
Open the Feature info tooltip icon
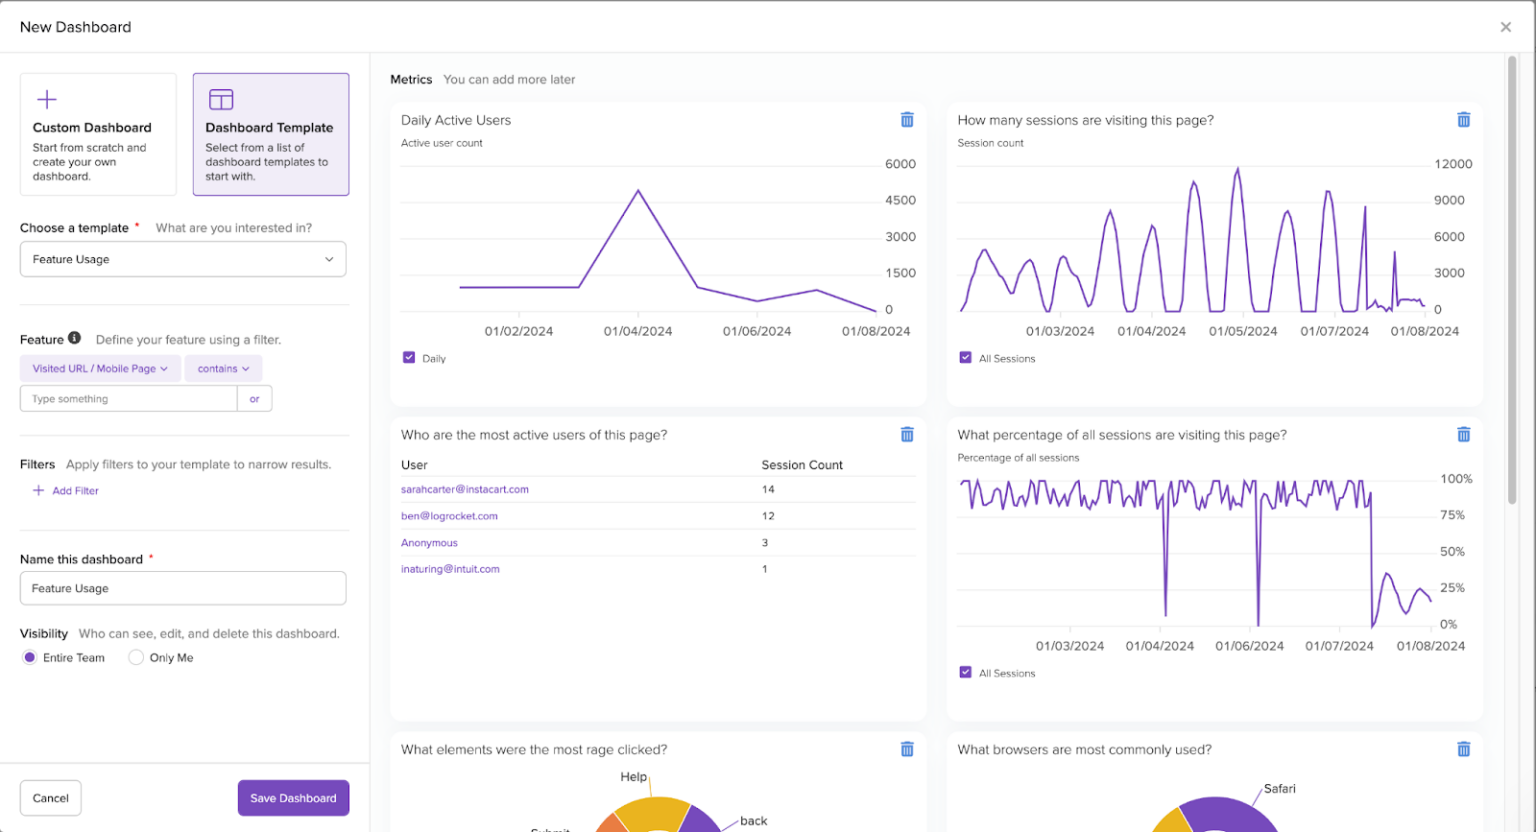click(74, 339)
